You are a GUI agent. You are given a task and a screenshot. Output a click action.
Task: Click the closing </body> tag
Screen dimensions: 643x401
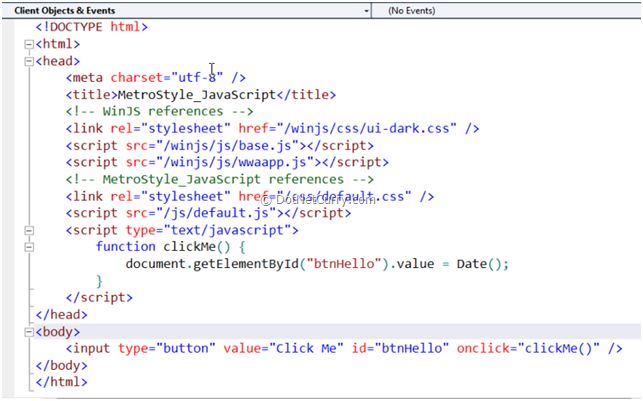(x=62, y=365)
